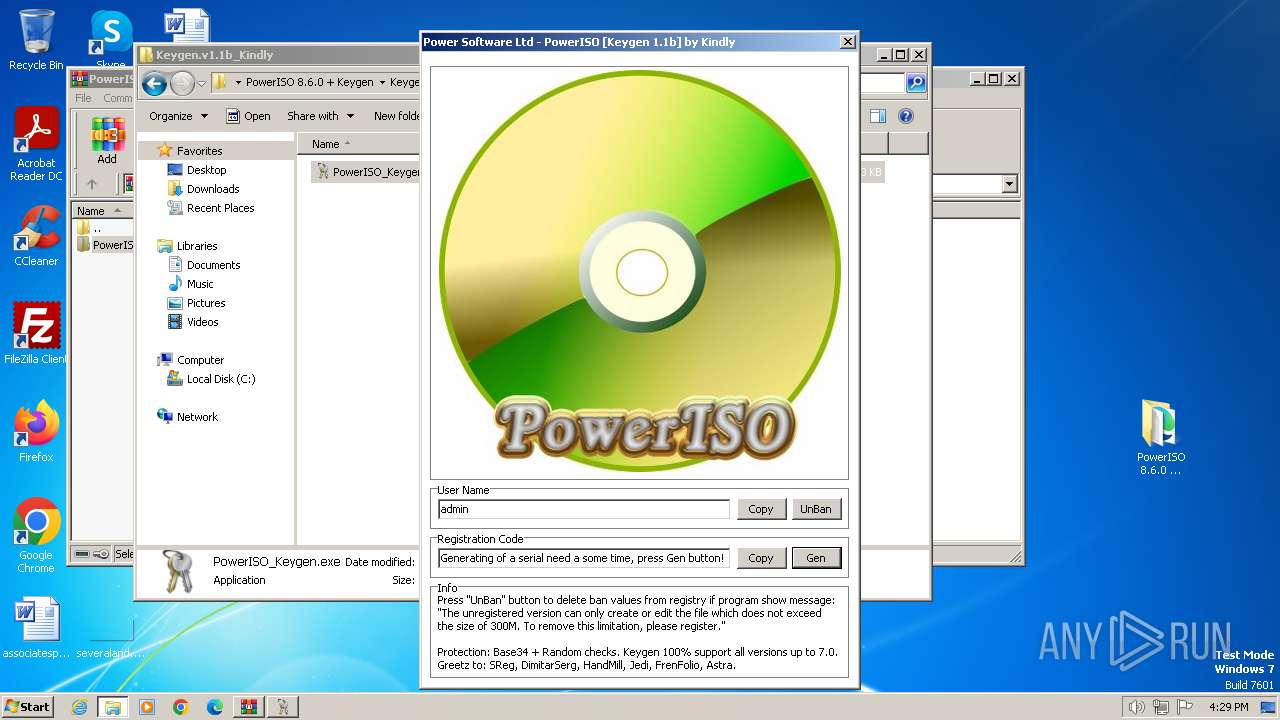Open Chrome from the taskbar

click(x=181, y=707)
